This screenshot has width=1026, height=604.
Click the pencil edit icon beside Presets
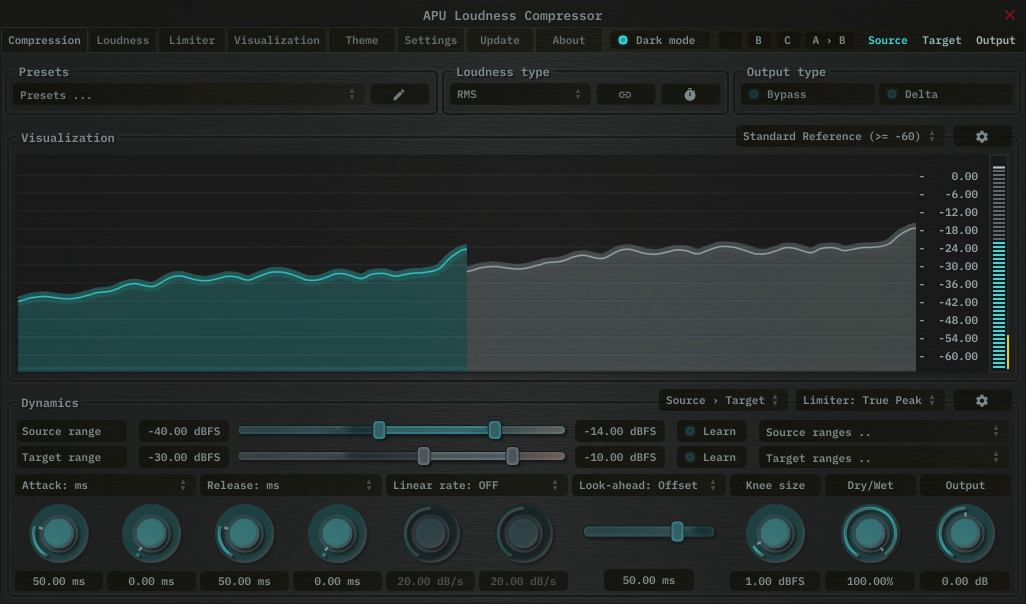(x=399, y=94)
